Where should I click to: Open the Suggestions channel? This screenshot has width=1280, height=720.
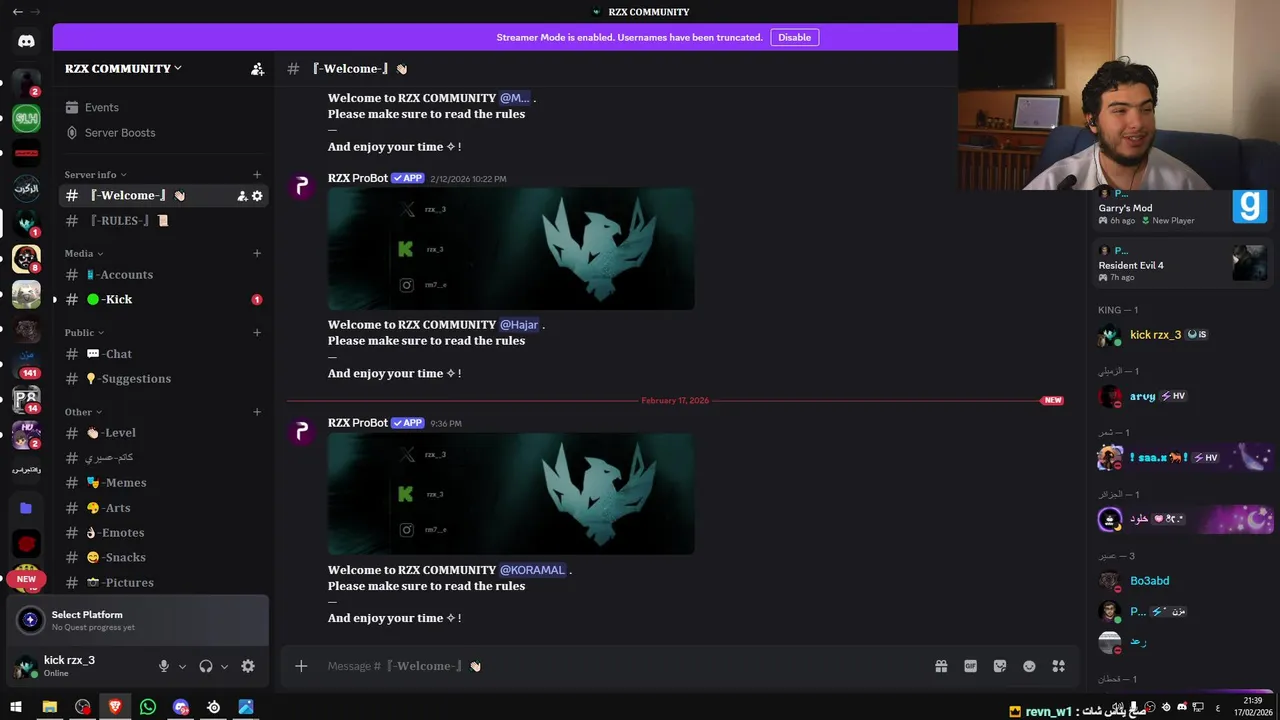pos(164,379)
